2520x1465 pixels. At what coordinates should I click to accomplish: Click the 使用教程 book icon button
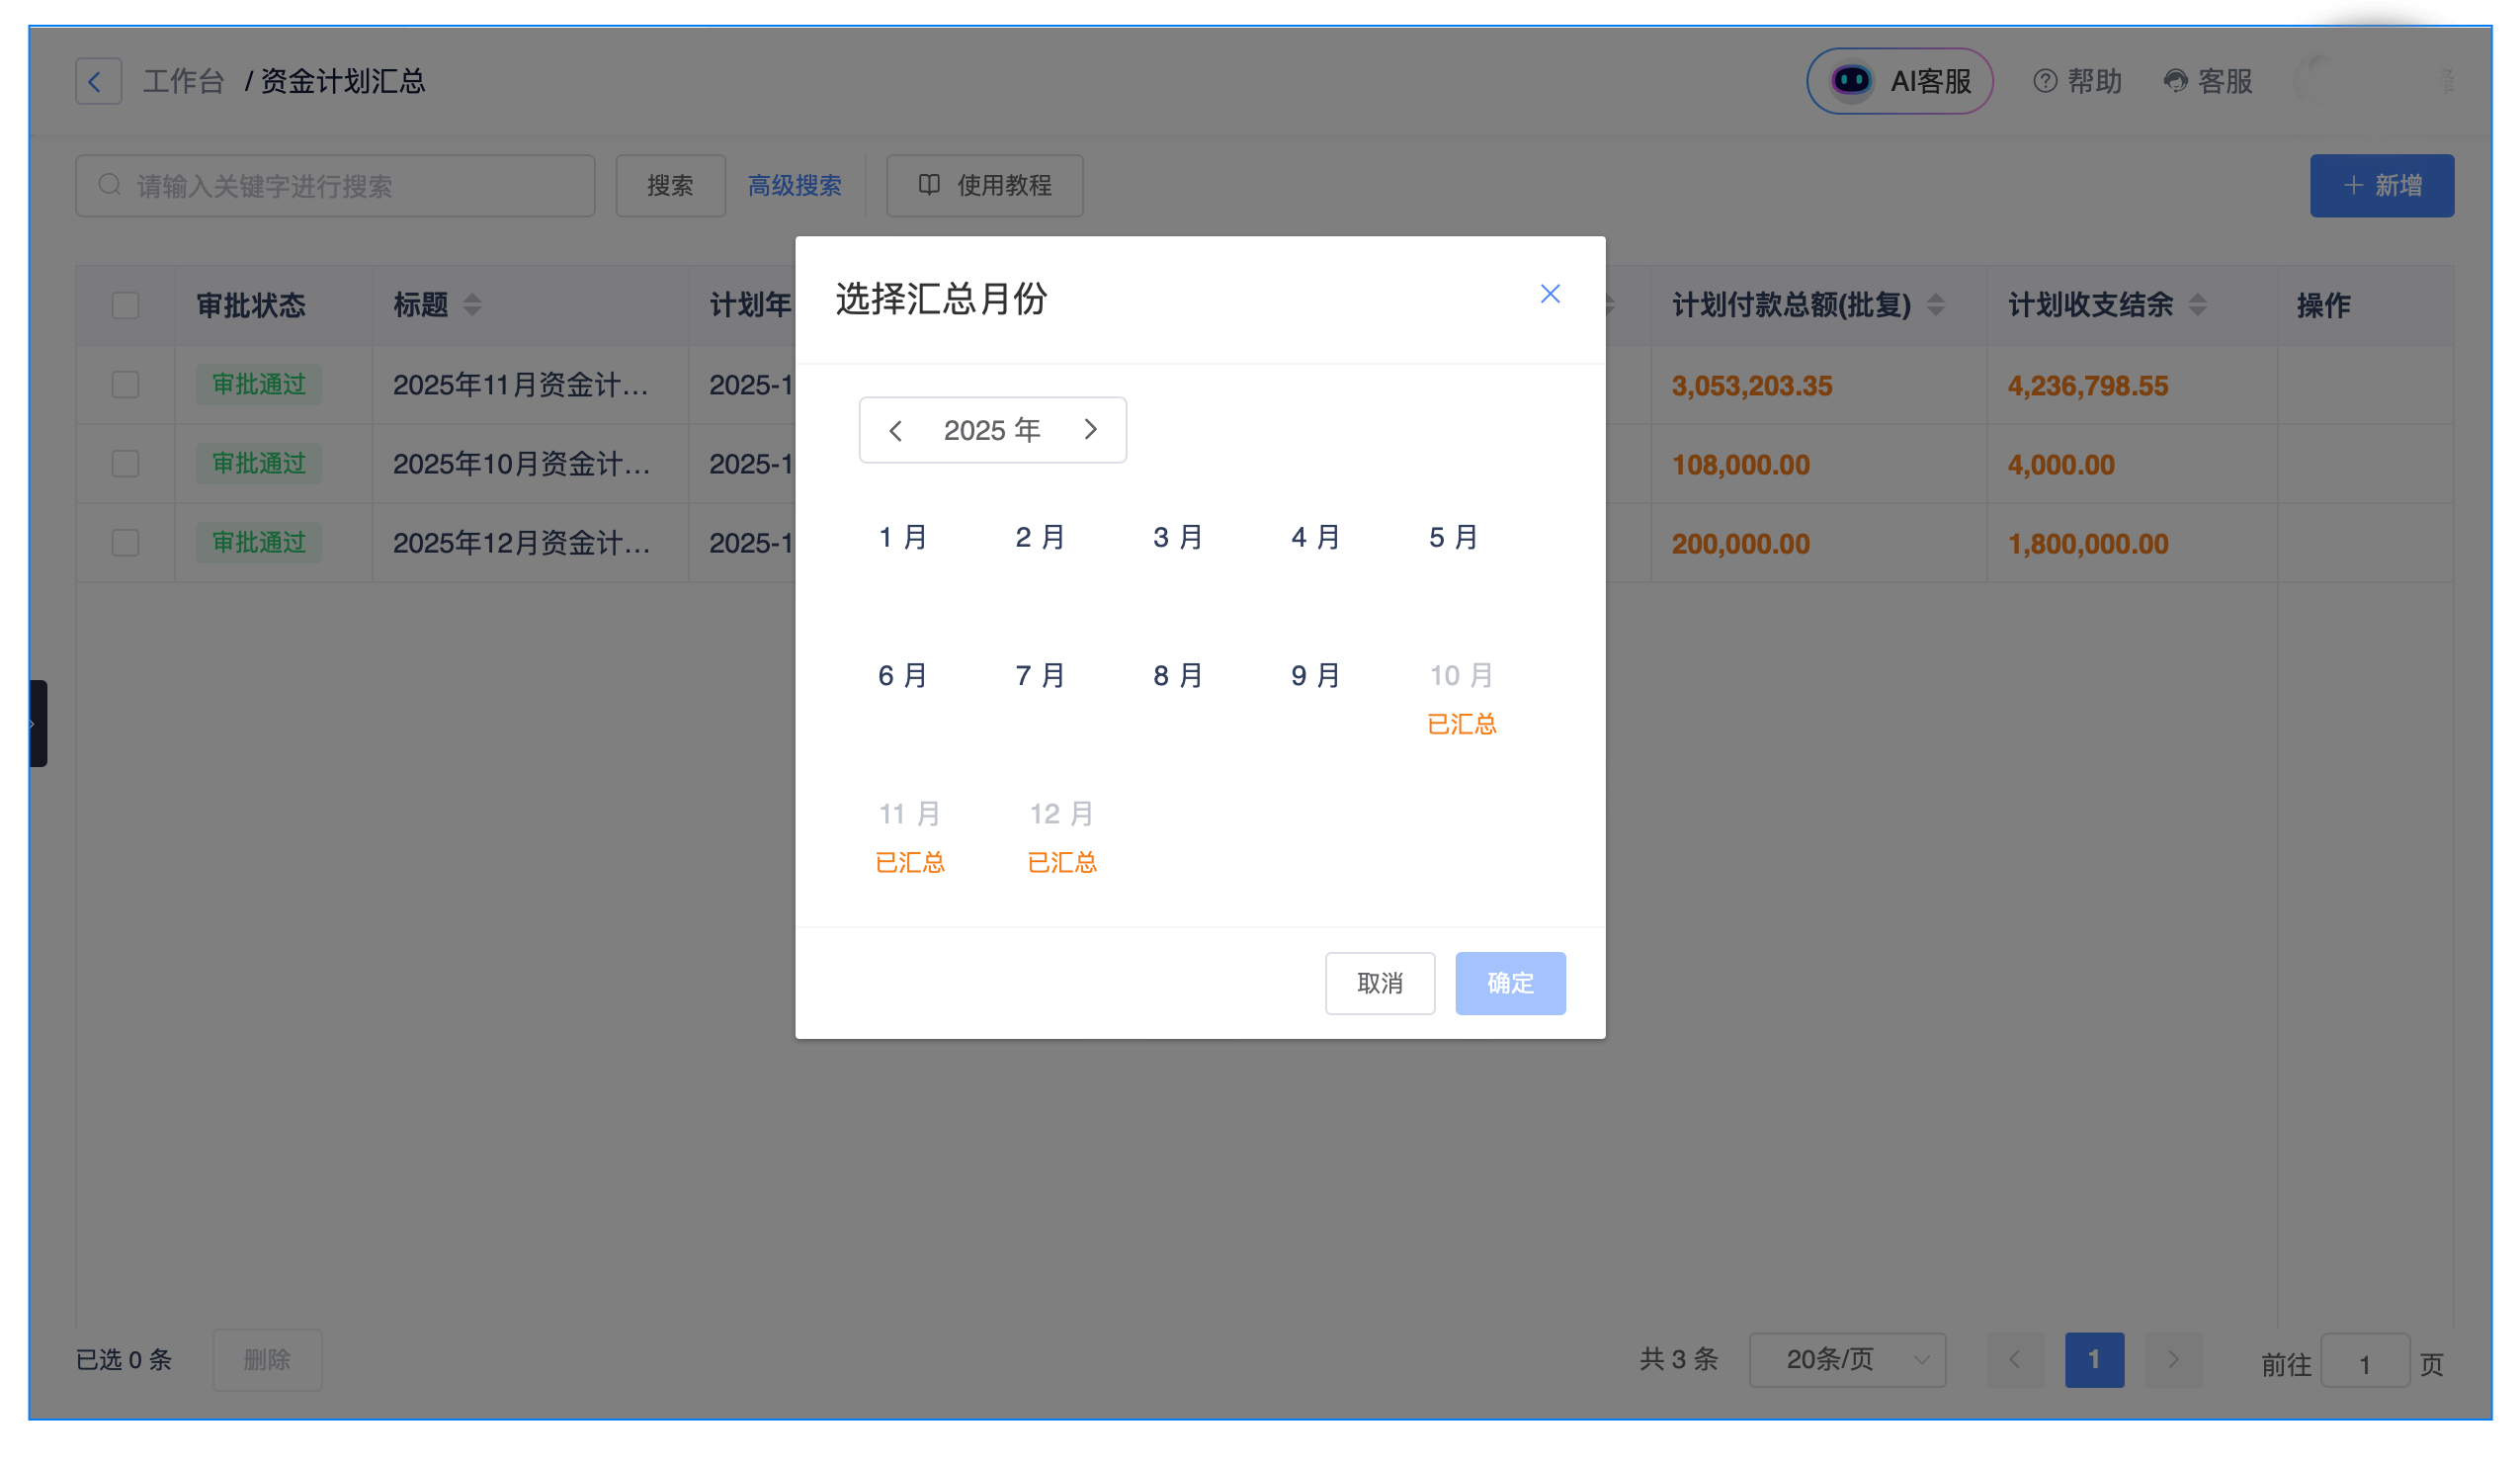[984, 186]
